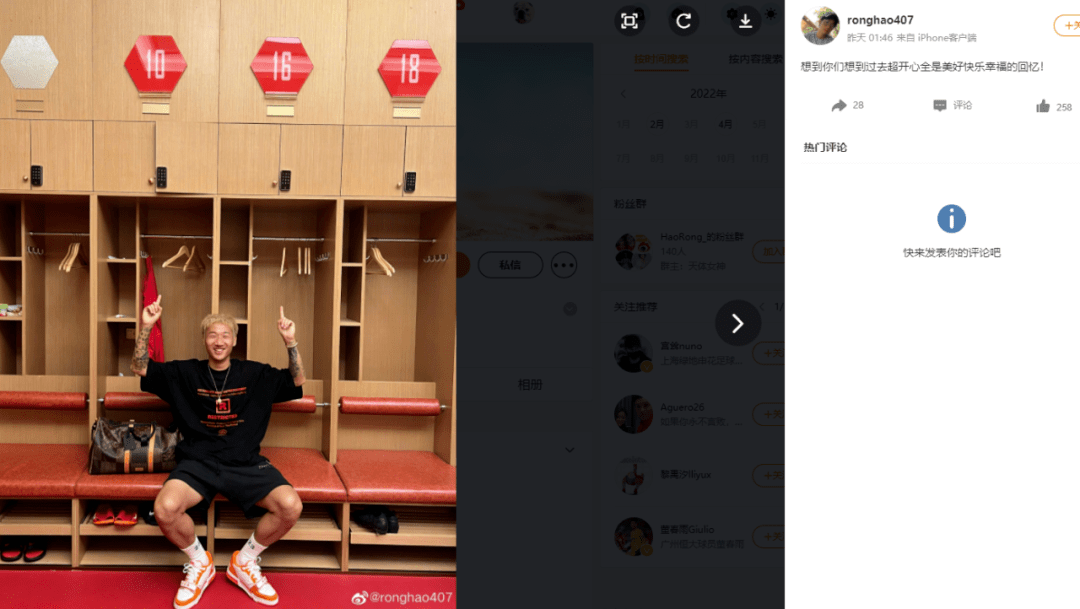Viewport: 1080px width, 609px height.
Task: Go to the next photo arrow
Action: 738,323
